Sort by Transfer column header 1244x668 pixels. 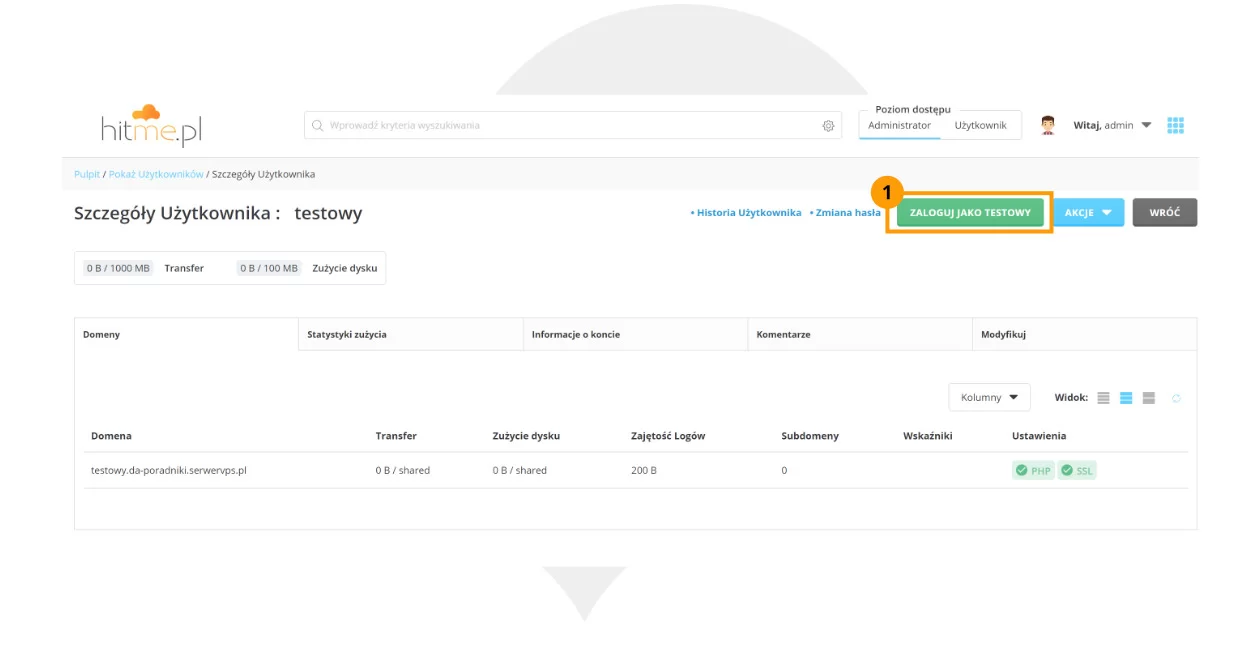pos(396,436)
